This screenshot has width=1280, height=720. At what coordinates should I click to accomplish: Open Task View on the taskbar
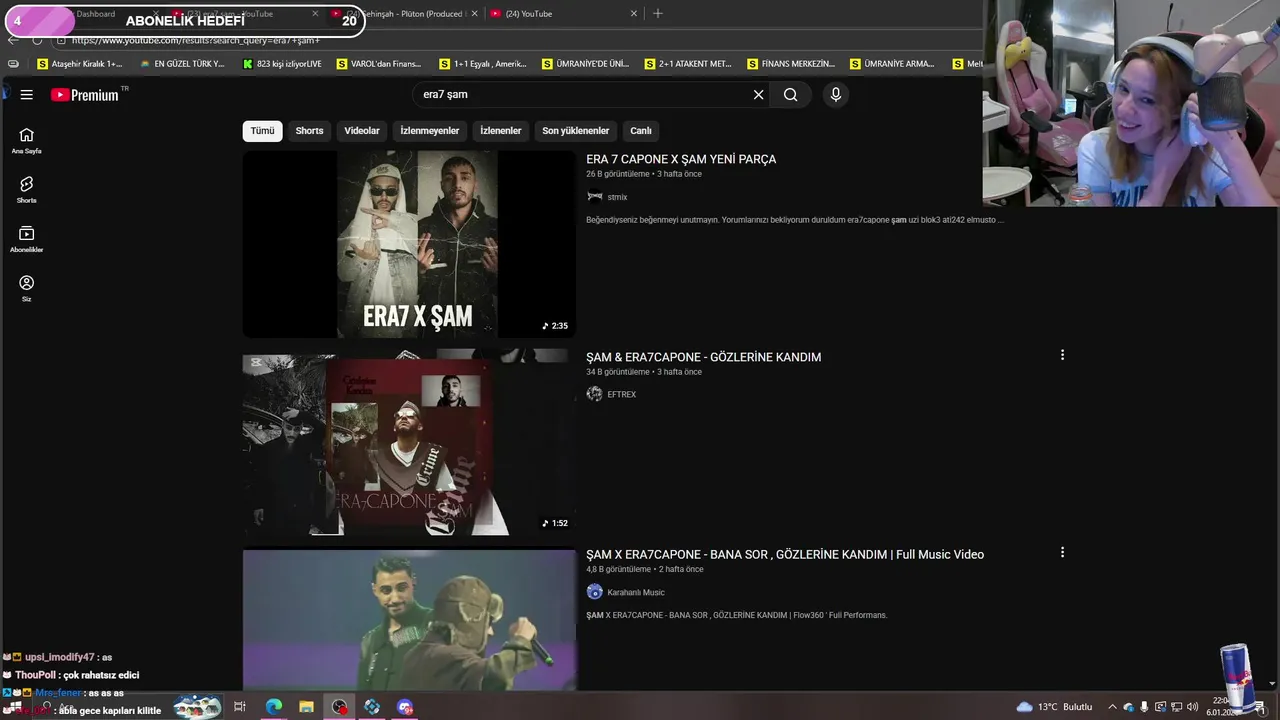pos(240,707)
